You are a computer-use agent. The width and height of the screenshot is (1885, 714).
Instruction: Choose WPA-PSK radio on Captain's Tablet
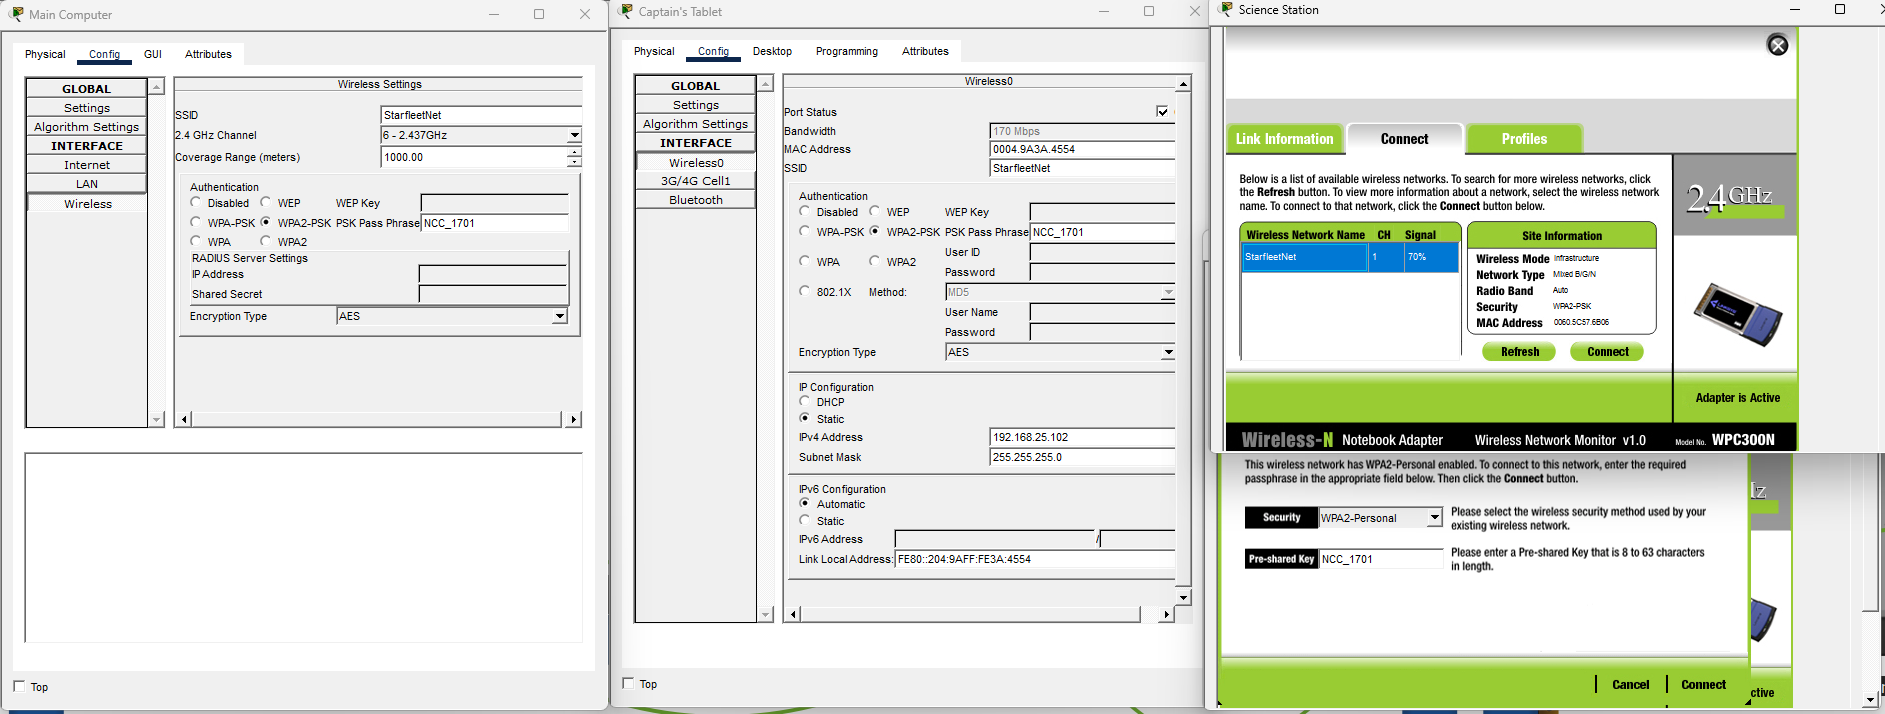point(805,231)
